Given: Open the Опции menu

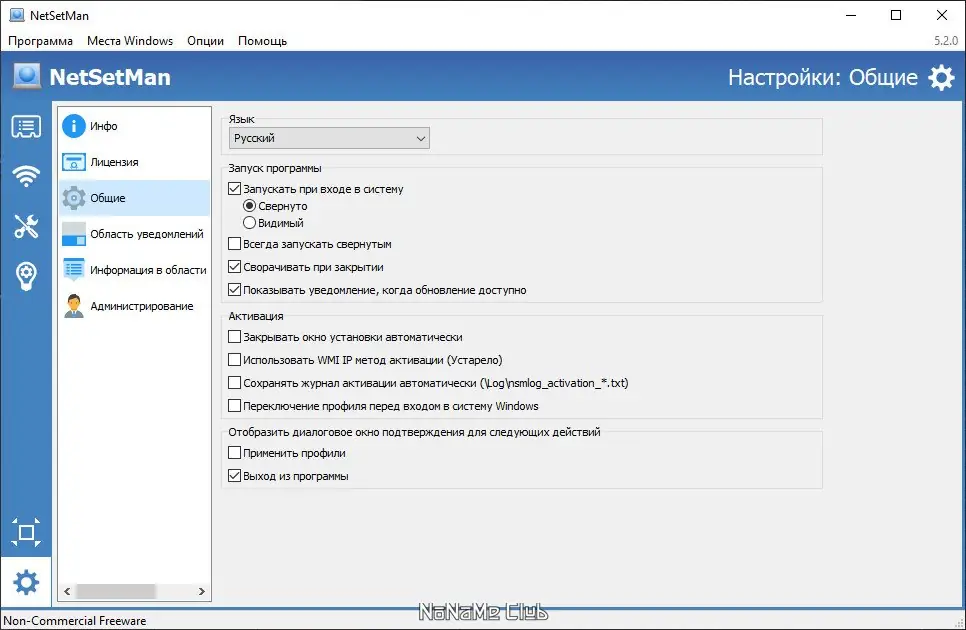Looking at the screenshot, I should (205, 41).
